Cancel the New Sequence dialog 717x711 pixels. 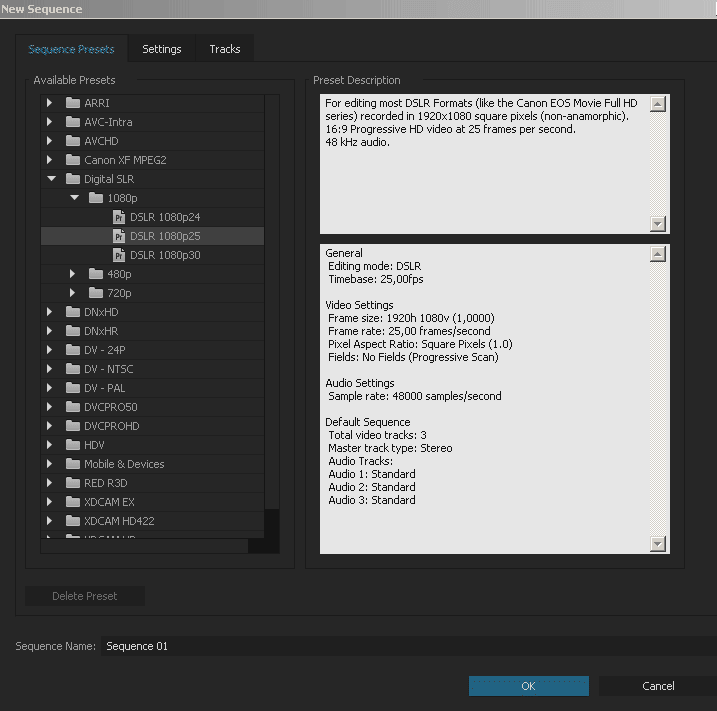[x=658, y=686]
